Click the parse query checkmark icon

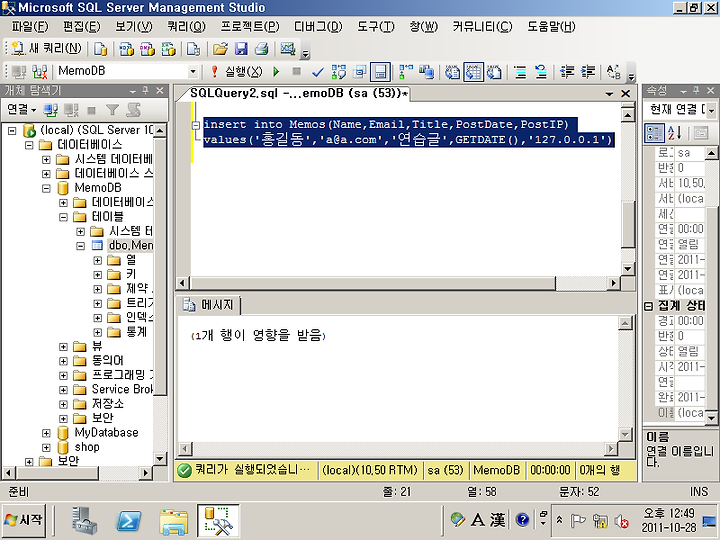click(317, 72)
